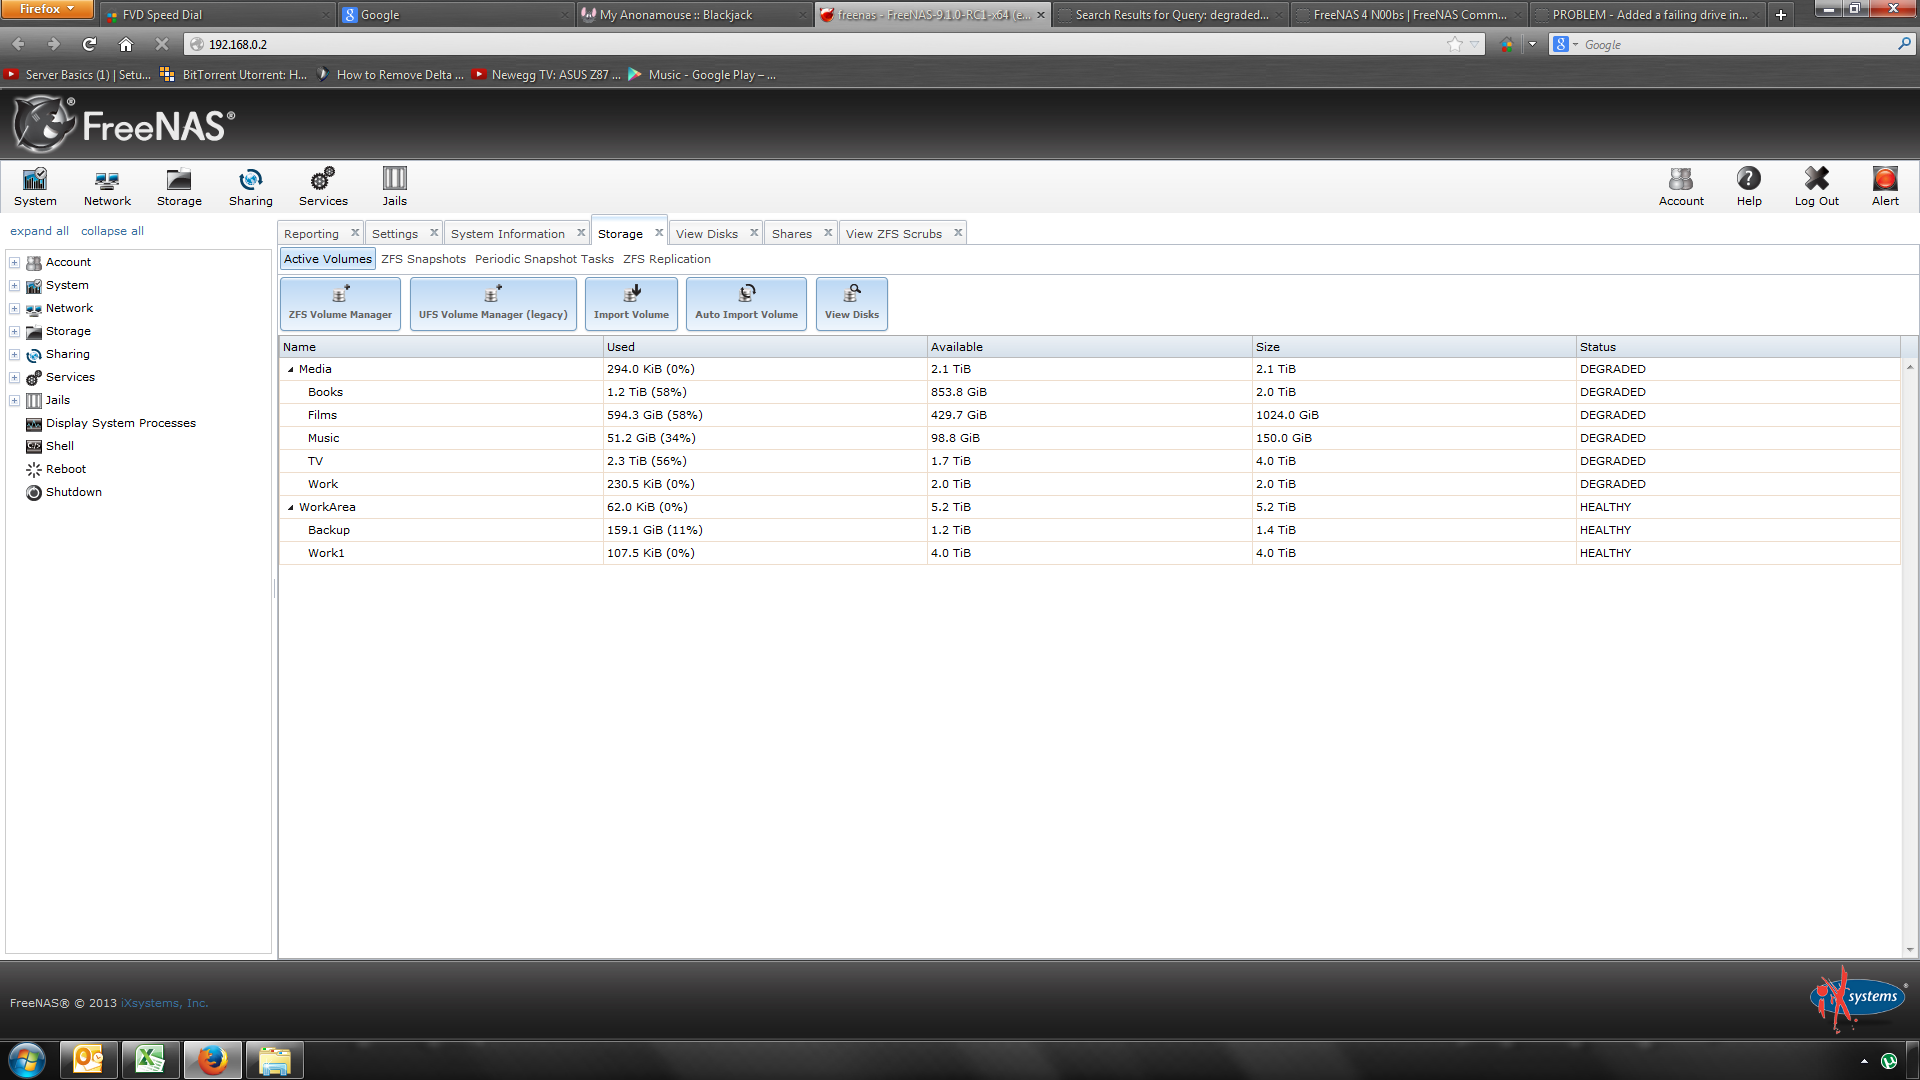This screenshot has height=1080, width=1920.
Task: Open the Alert indicator icon
Action: (1884, 180)
